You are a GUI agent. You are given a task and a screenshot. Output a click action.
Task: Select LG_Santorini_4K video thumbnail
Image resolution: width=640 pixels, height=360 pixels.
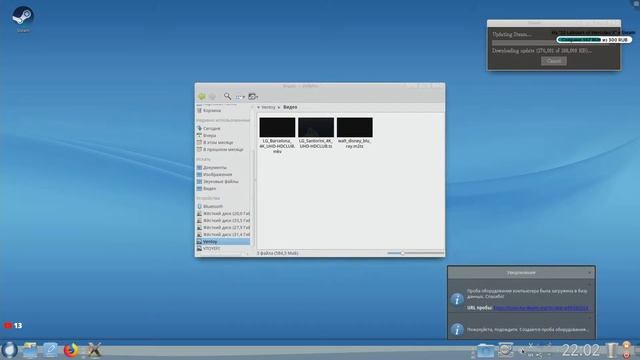coord(316,127)
